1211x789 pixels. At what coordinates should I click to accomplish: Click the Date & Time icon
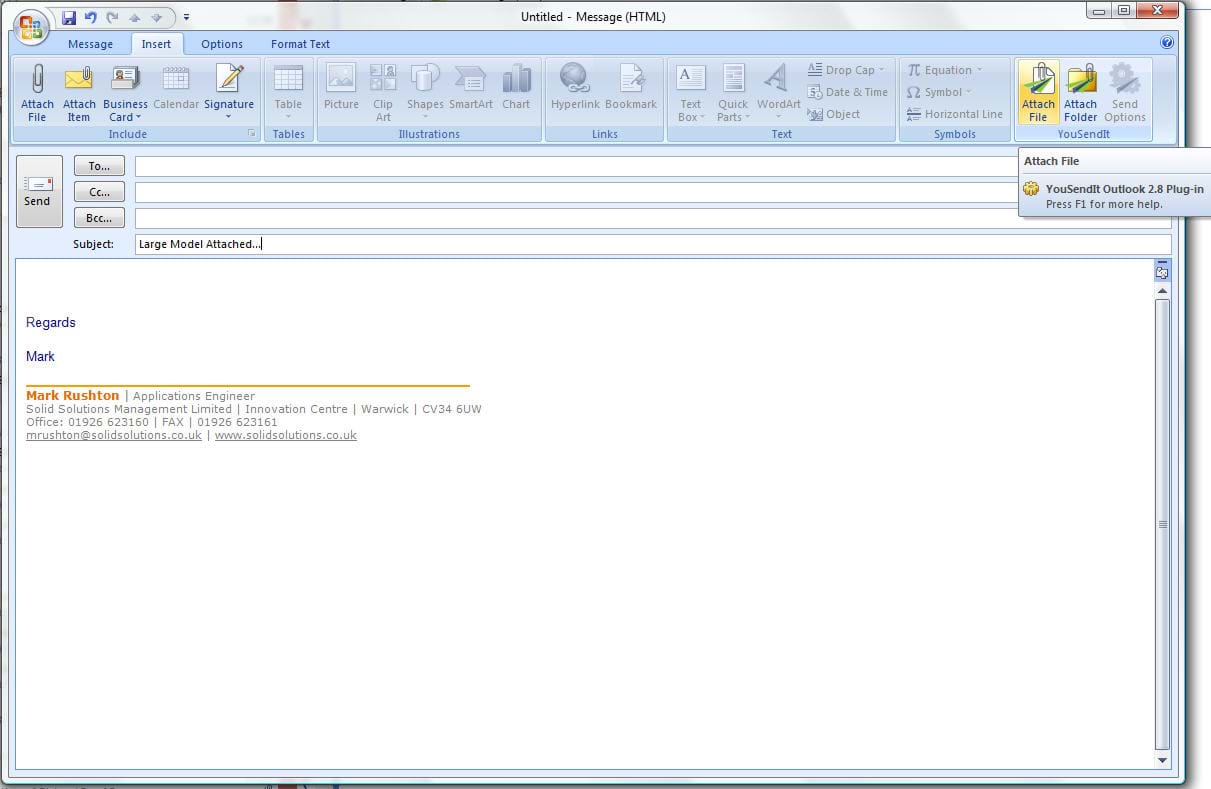coord(847,91)
